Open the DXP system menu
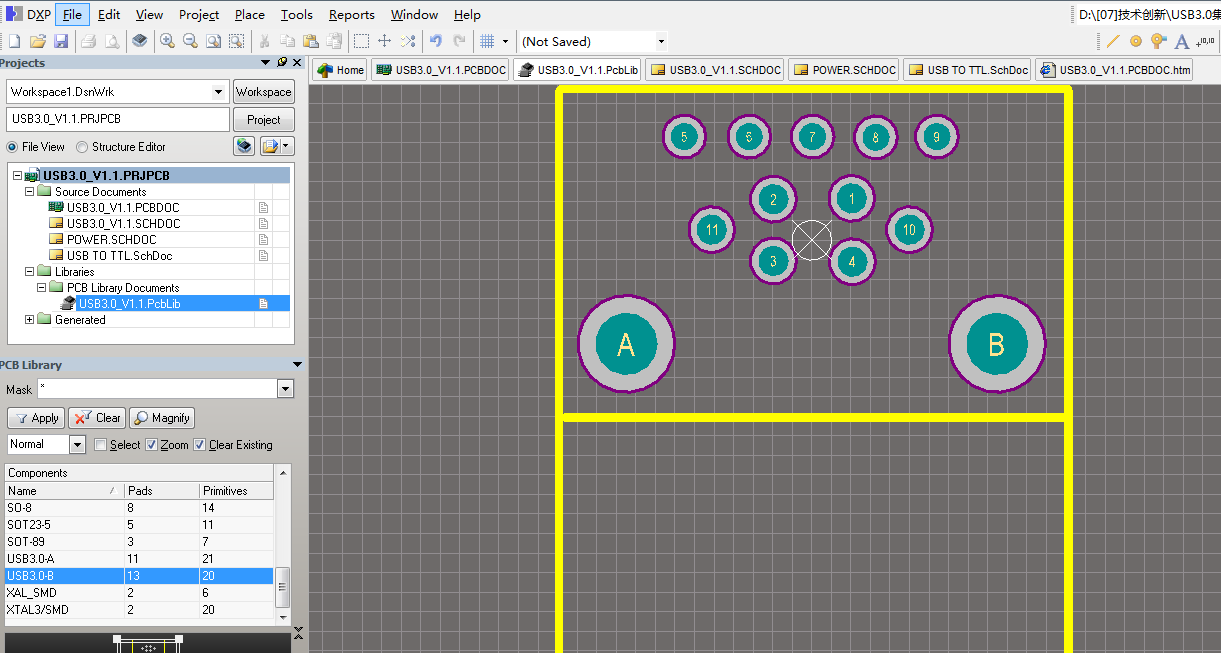1221x653 pixels. [x=28, y=15]
